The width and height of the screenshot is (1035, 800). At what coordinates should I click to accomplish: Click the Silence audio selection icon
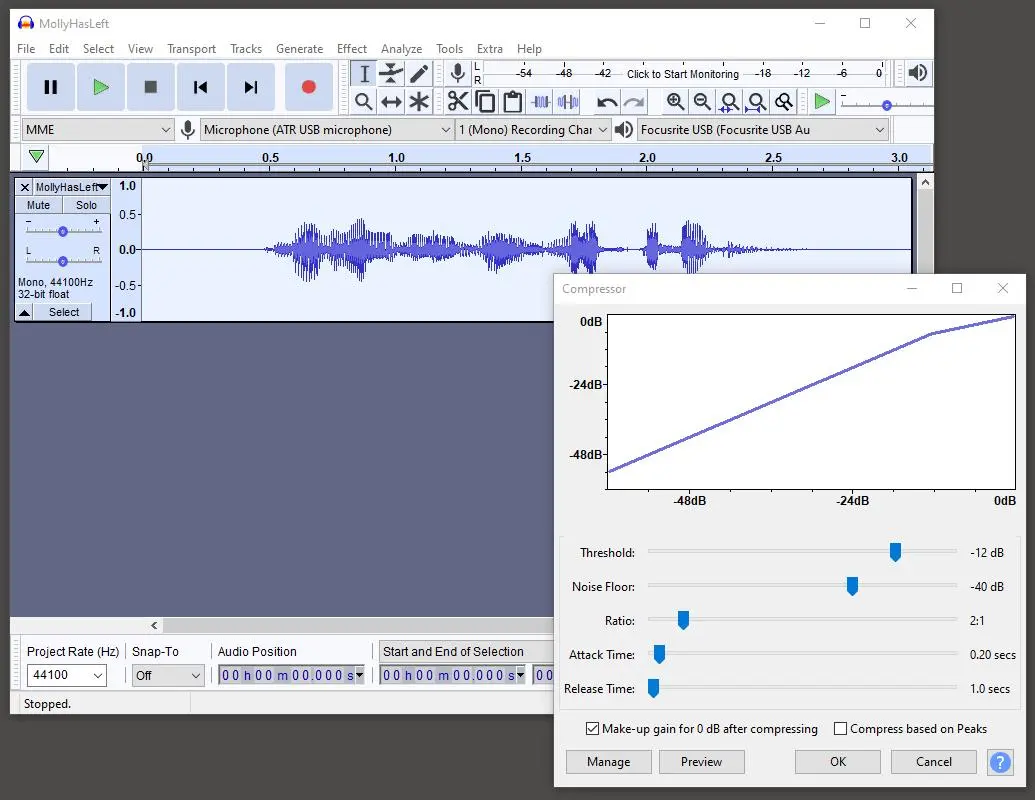(568, 102)
